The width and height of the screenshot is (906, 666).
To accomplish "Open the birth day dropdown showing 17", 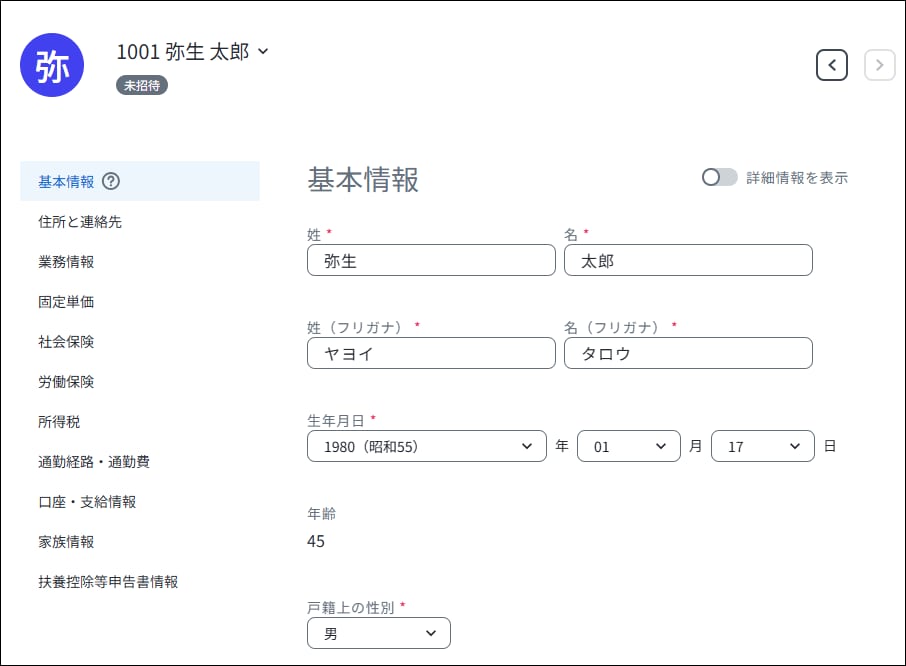I will point(763,446).
